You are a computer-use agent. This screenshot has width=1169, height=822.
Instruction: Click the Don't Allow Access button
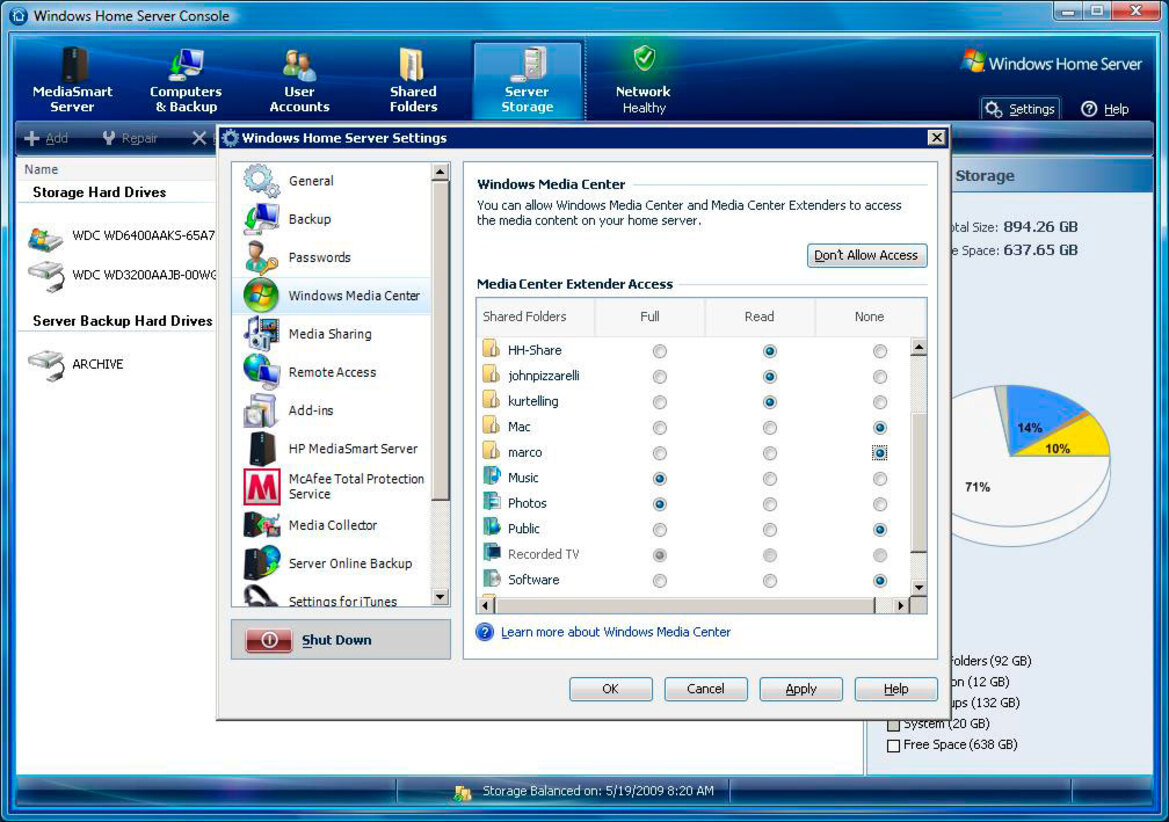coord(867,255)
